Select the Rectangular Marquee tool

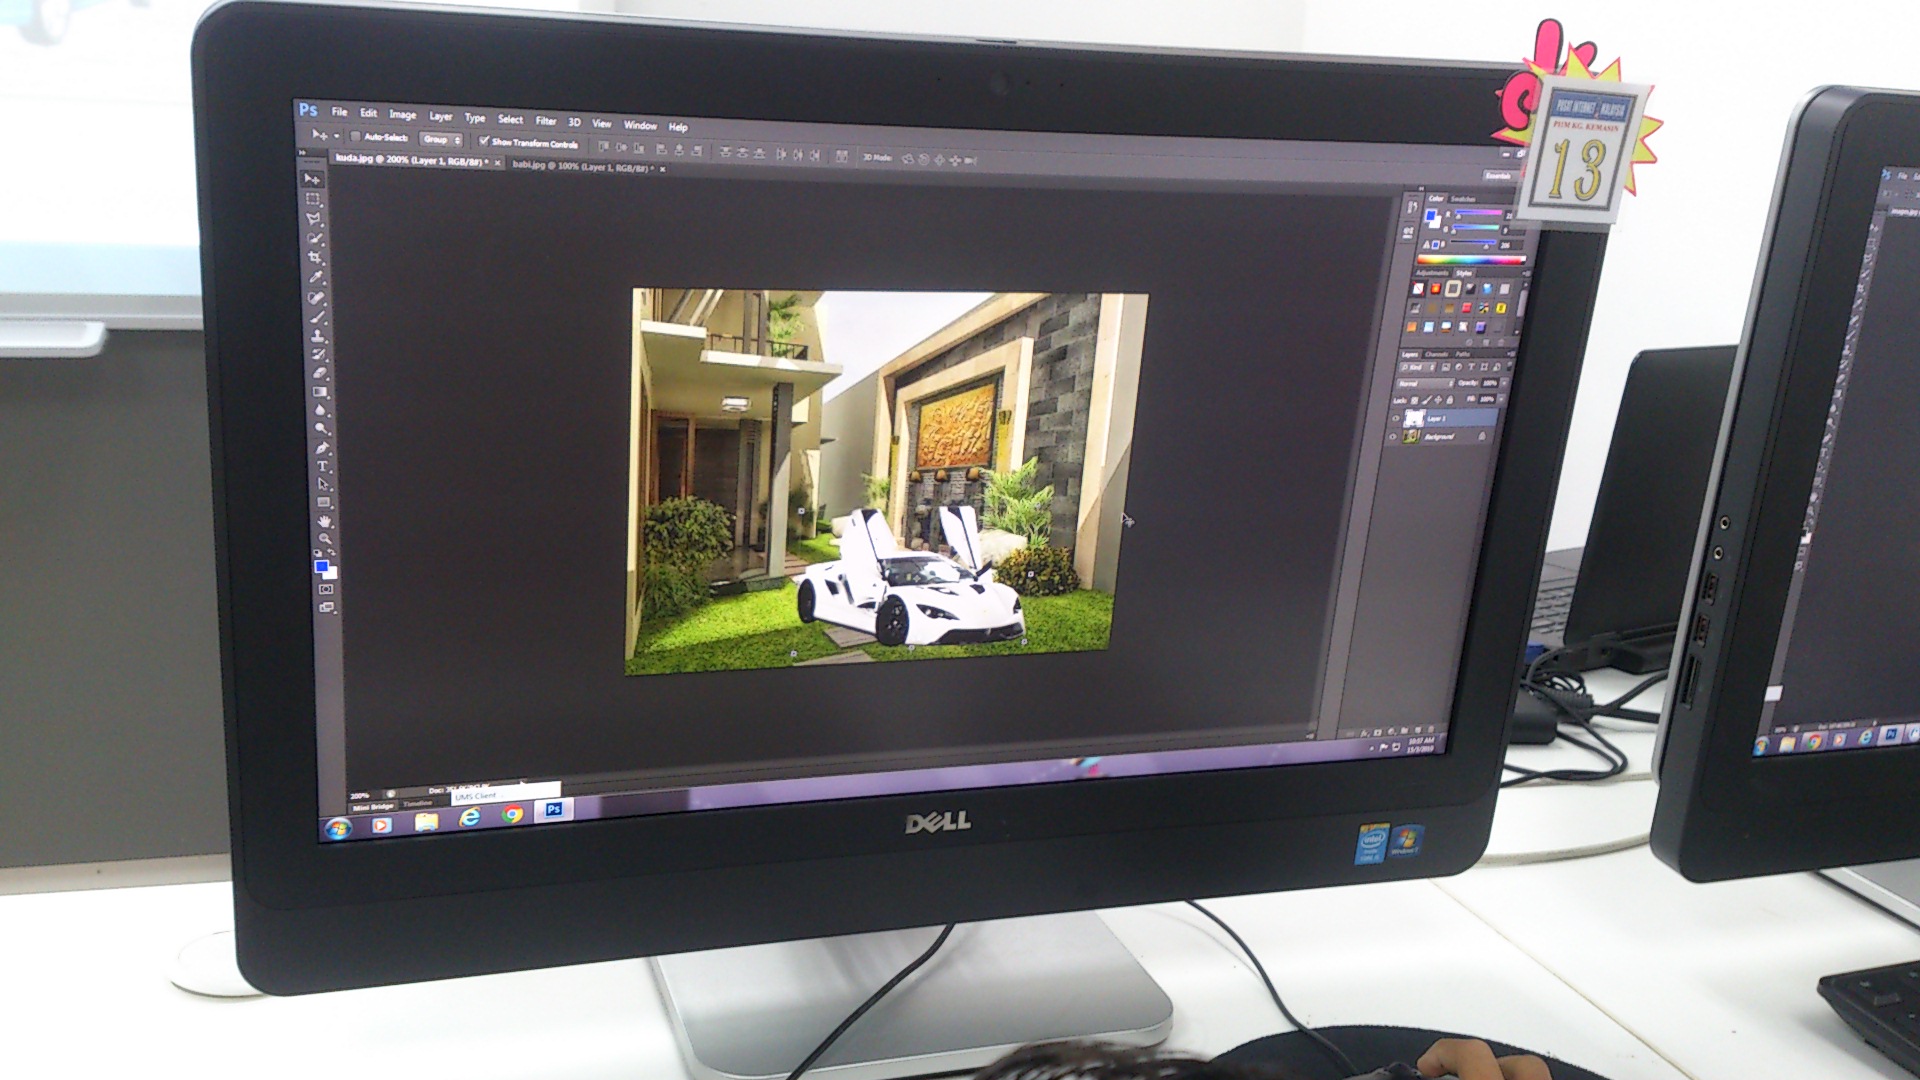313,199
